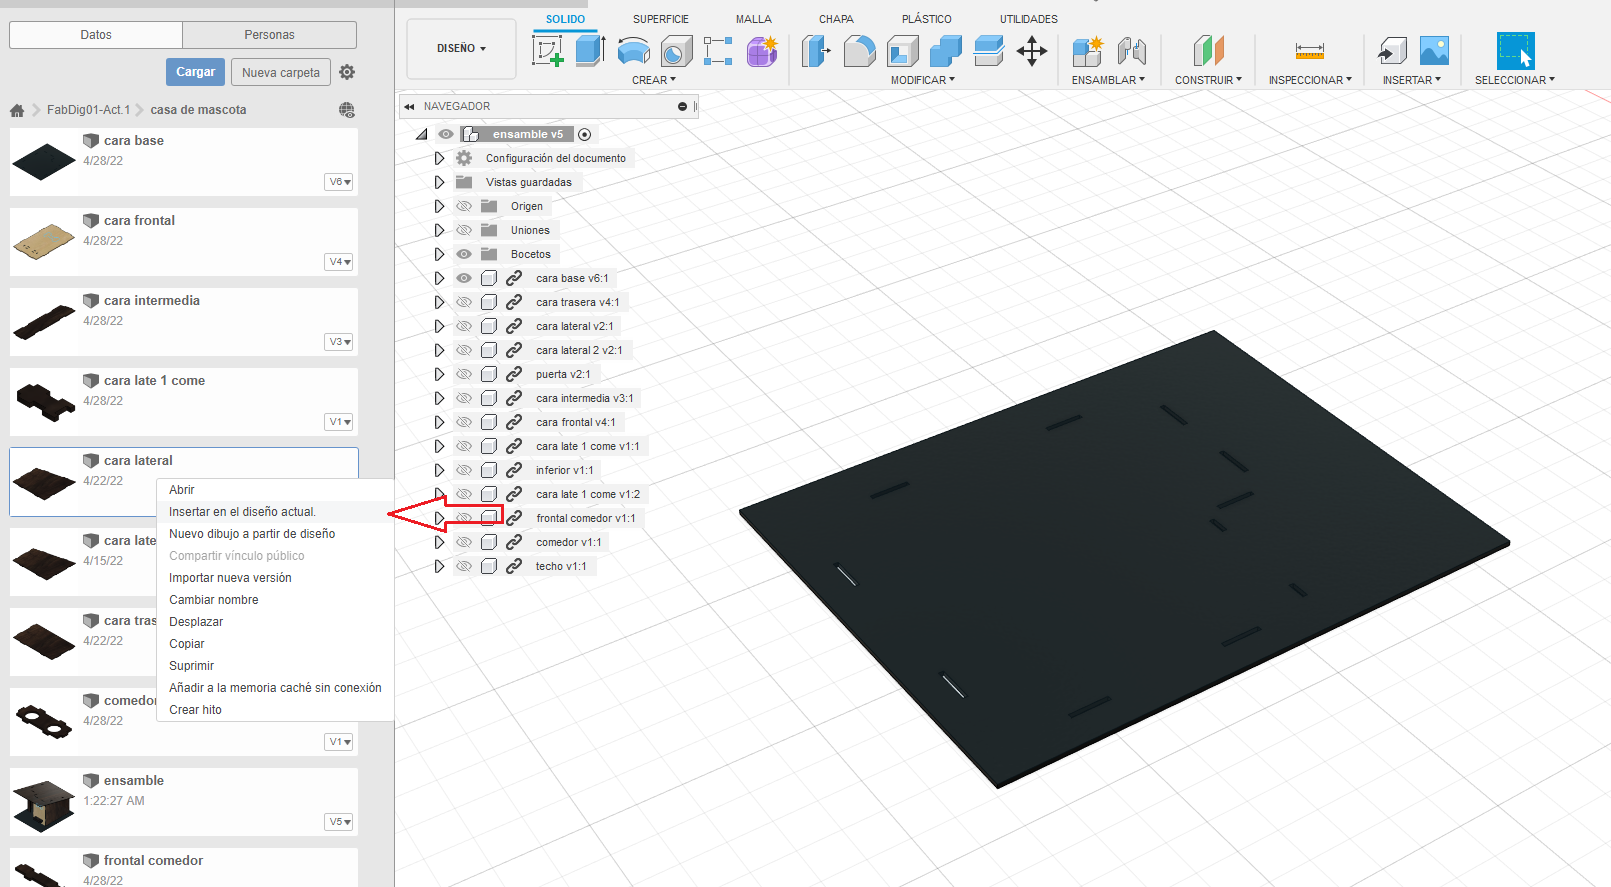Open the Modificar dropdown menu
This screenshot has width=1611, height=887.
click(923, 80)
